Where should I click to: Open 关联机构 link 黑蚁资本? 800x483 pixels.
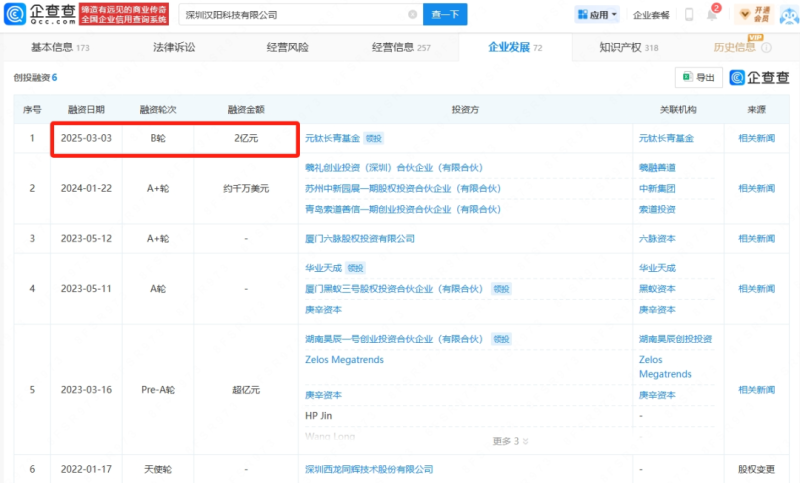[657, 289]
